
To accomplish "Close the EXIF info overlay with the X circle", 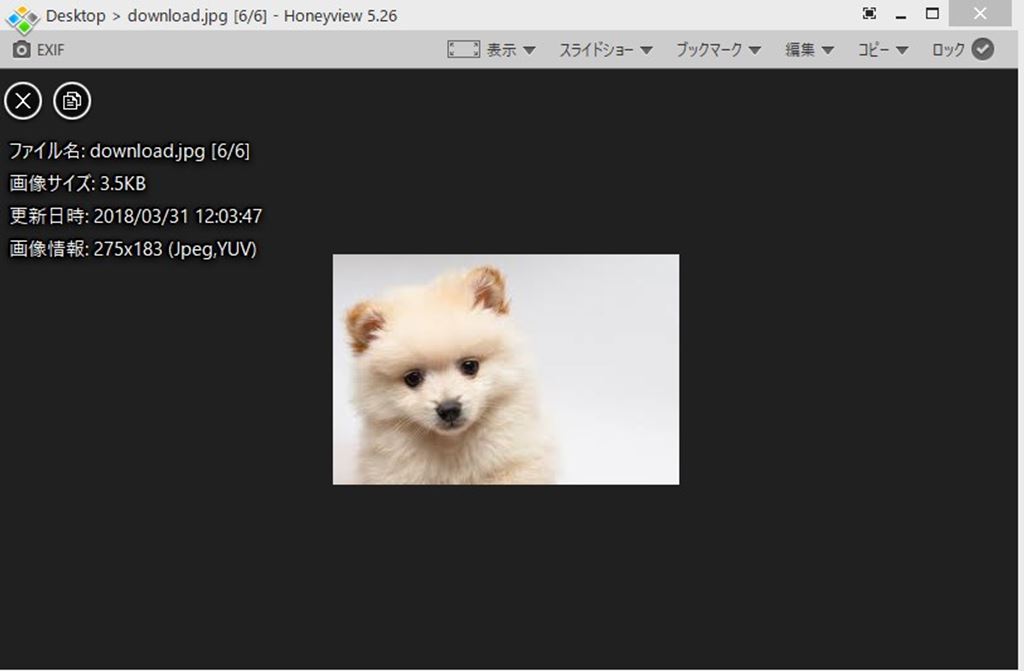I will [23, 100].
